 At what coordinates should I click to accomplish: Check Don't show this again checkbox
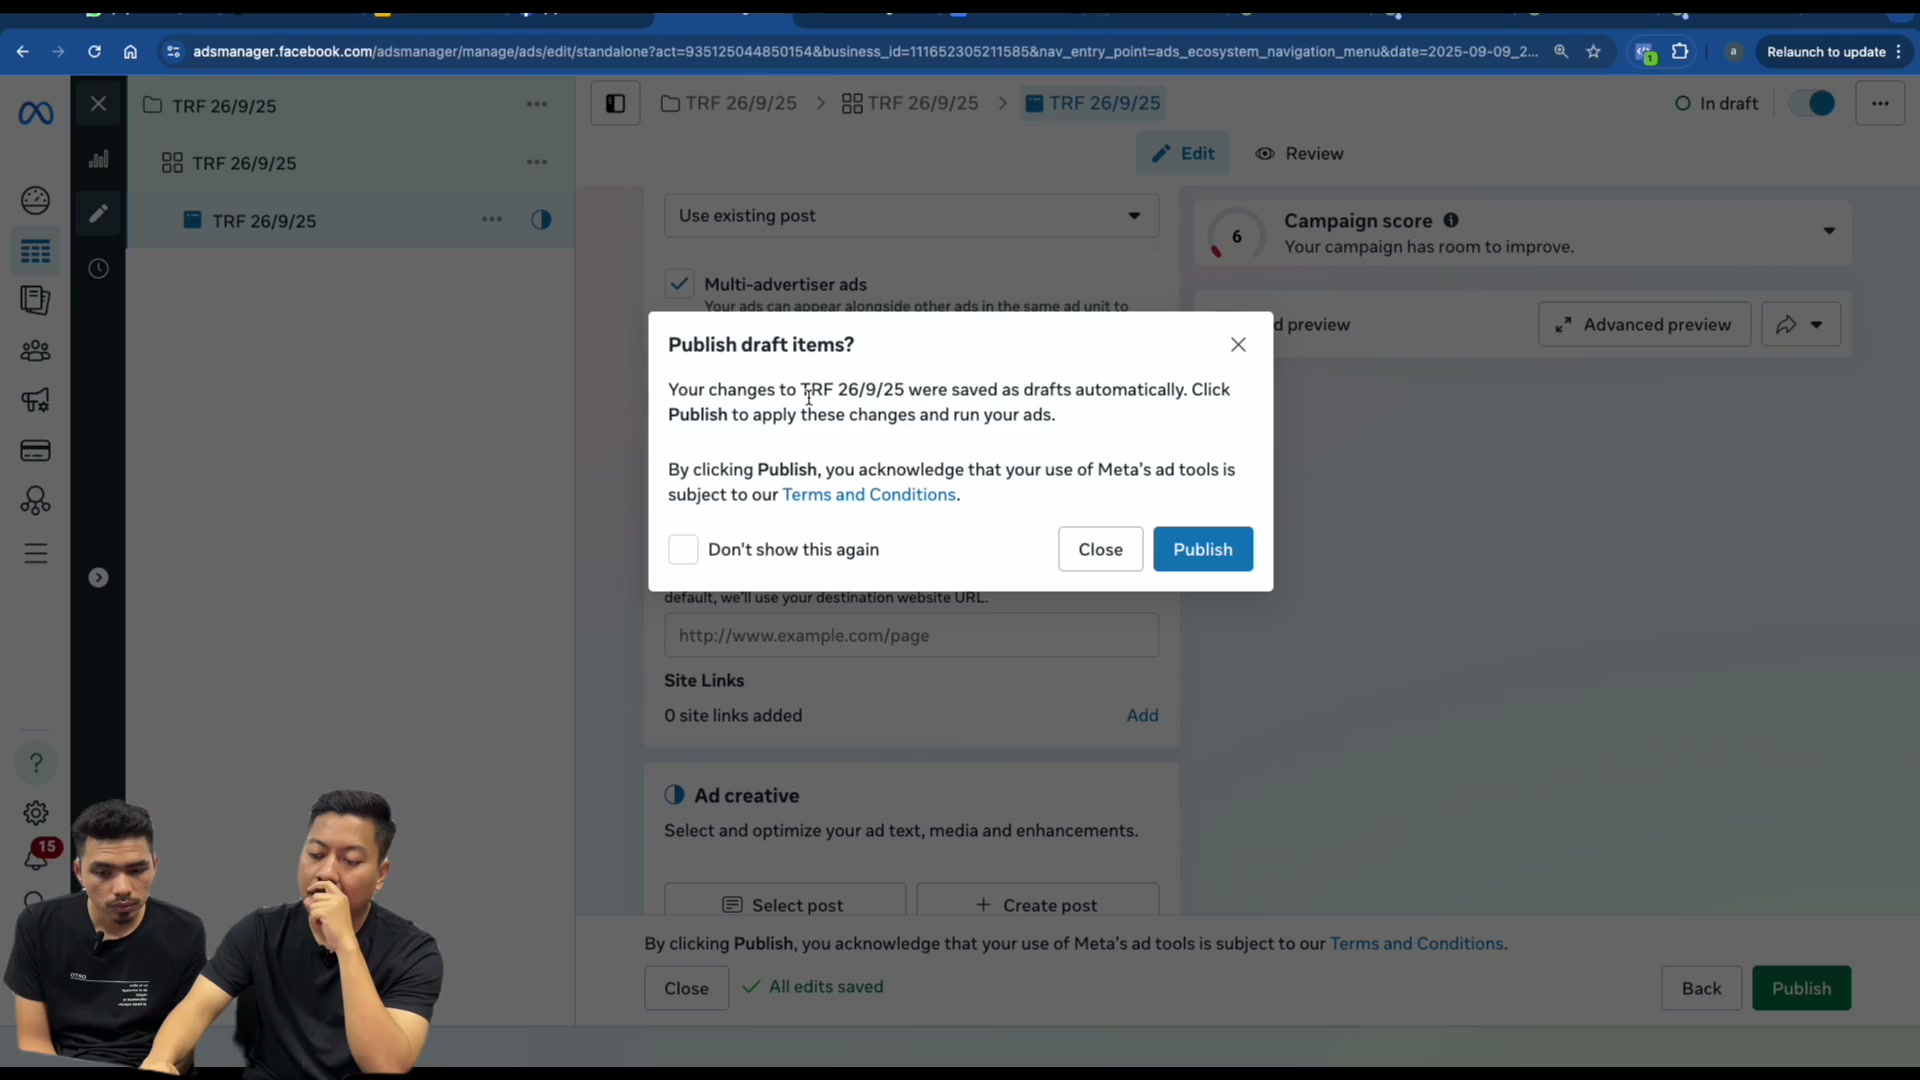click(x=683, y=549)
